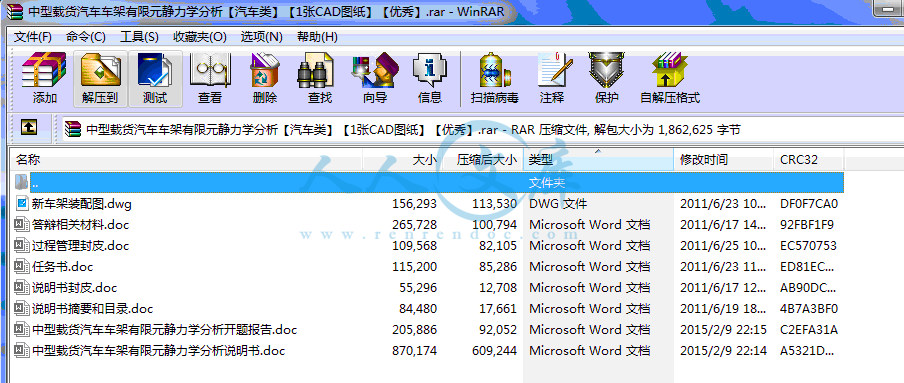
Task: Click the DWG icon of 新车架装配图.dwg
Action: tap(22, 203)
